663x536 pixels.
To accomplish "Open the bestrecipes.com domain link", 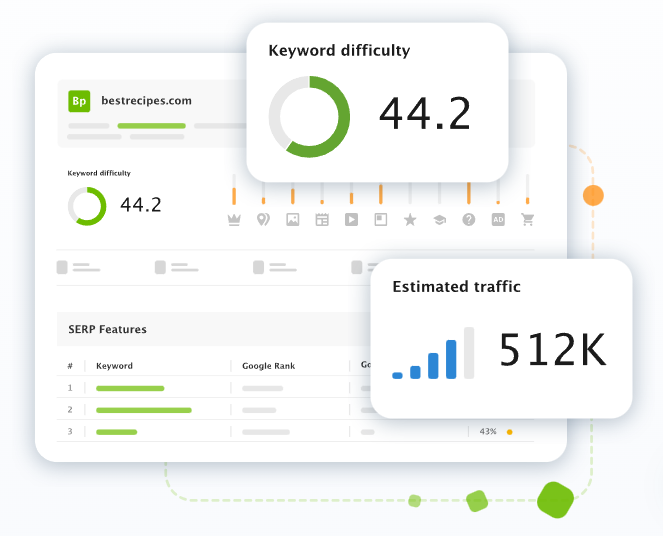I will pos(146,101).
